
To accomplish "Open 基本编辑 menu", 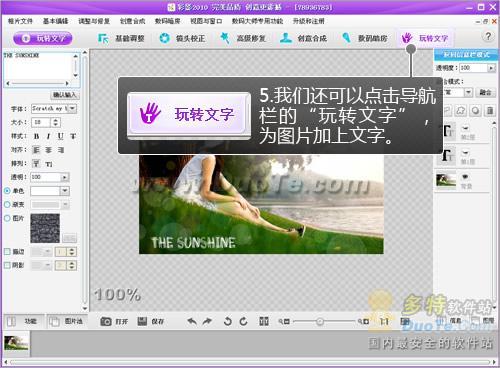I will point(55,21).
